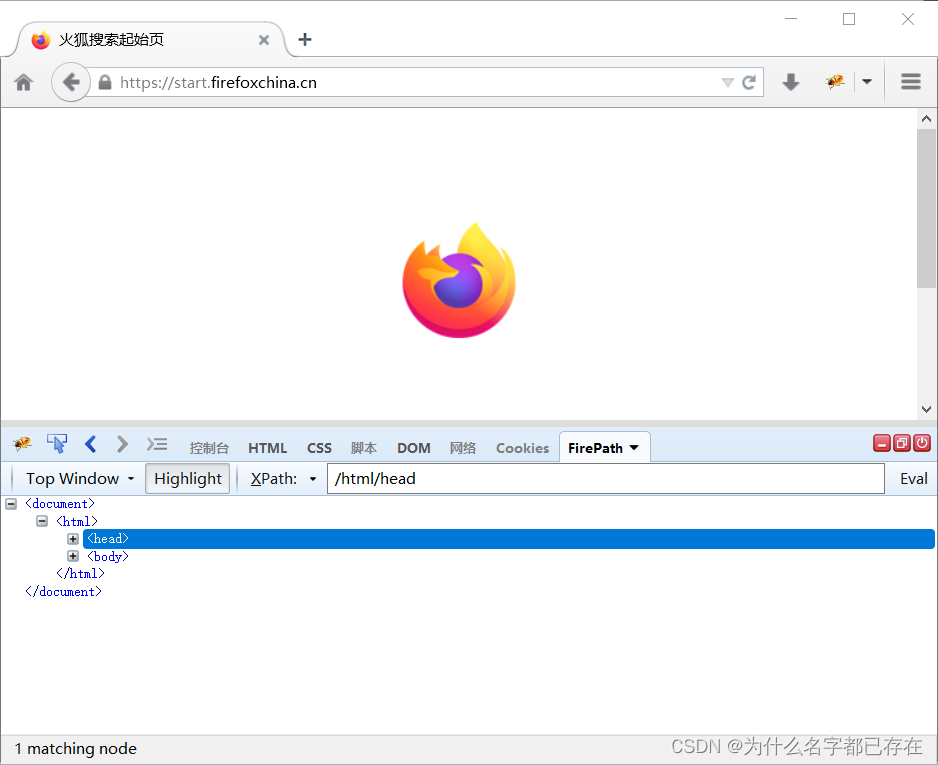938x765 pixels.
Task: Minimize the Firebug panel
Action: point(882,443)
